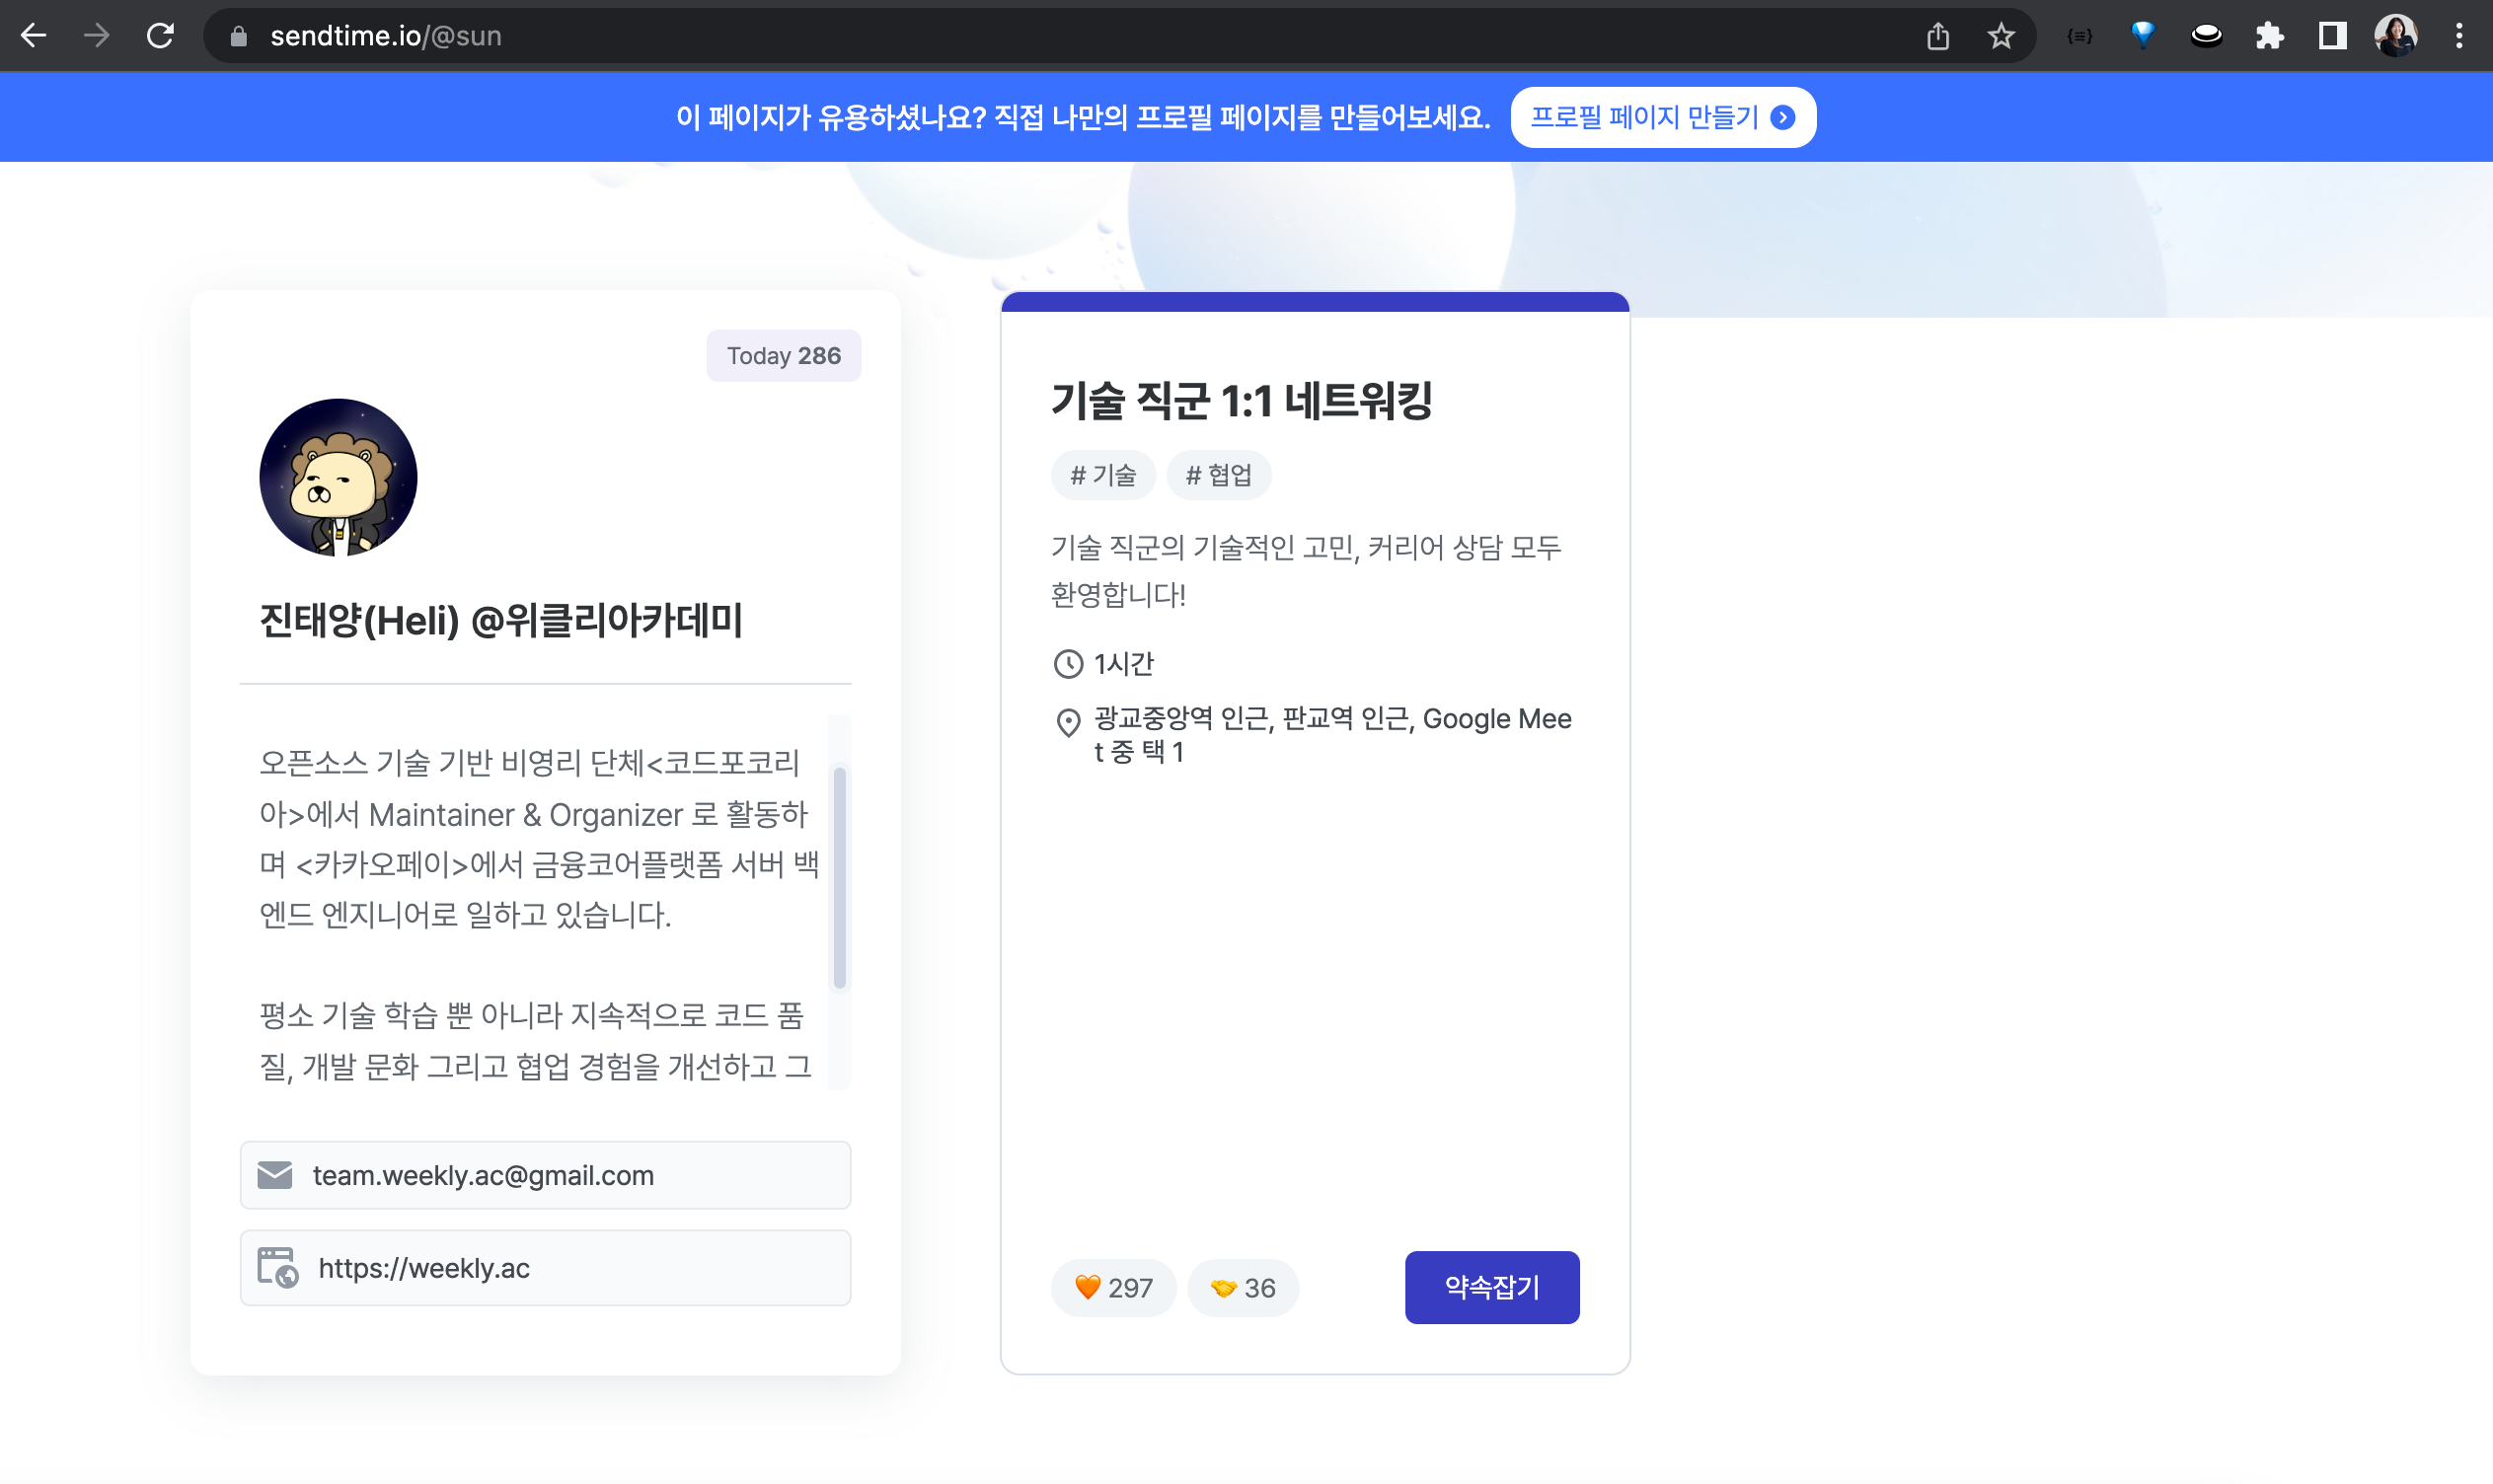The image size is (2493, 1484).
Task: Click the 약속잡기 button
Action: (x=1491, y=1287)
